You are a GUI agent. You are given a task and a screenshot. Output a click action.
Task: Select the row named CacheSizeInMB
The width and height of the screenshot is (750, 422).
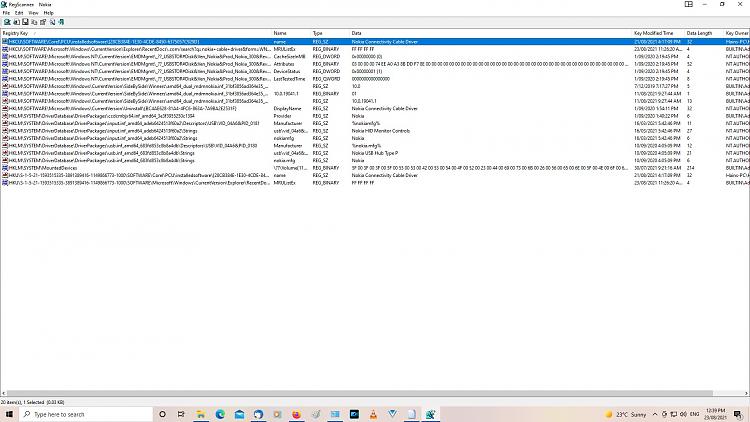click(375, 56)
